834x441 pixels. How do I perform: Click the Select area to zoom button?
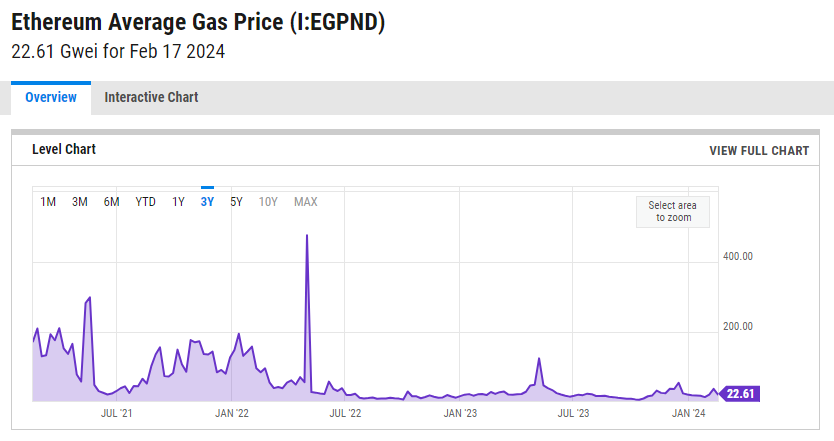point(673,211)
